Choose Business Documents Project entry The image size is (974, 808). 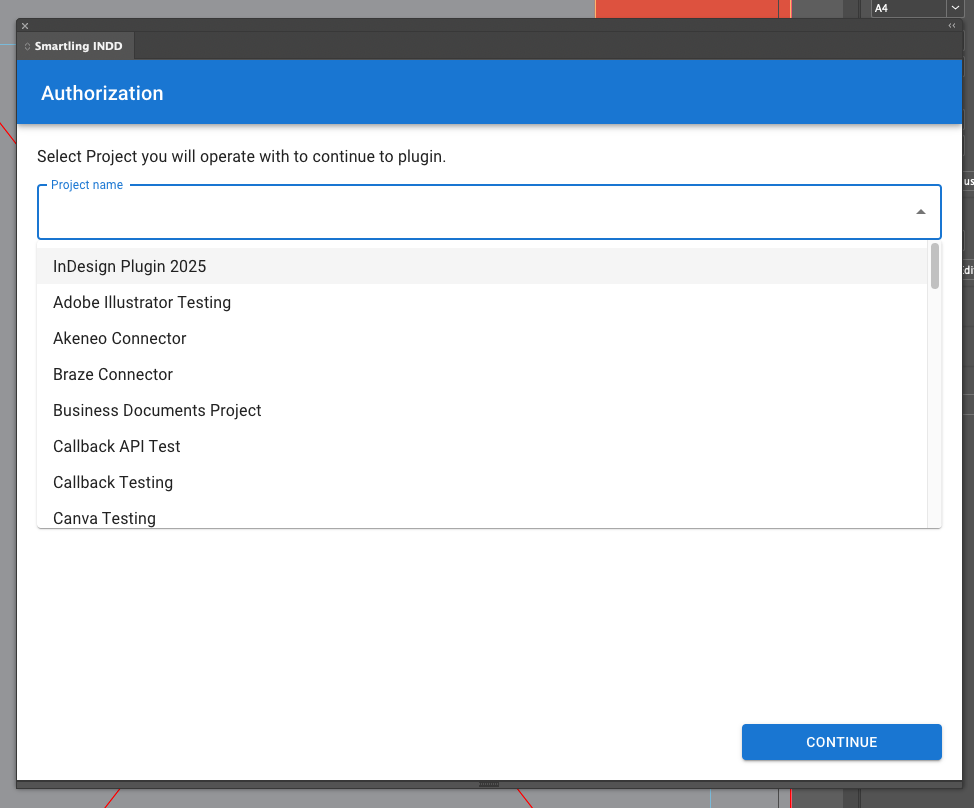[482, 410]
